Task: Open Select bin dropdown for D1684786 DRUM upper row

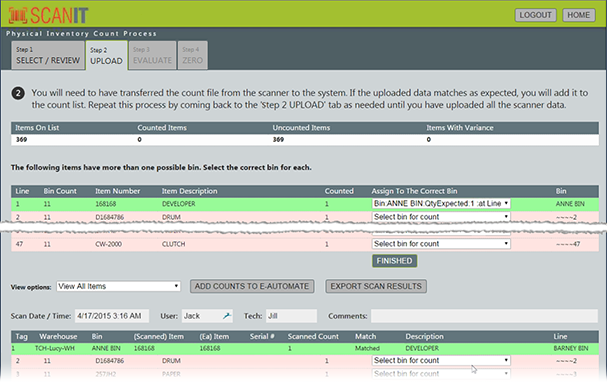Action: tap(441, 217)
